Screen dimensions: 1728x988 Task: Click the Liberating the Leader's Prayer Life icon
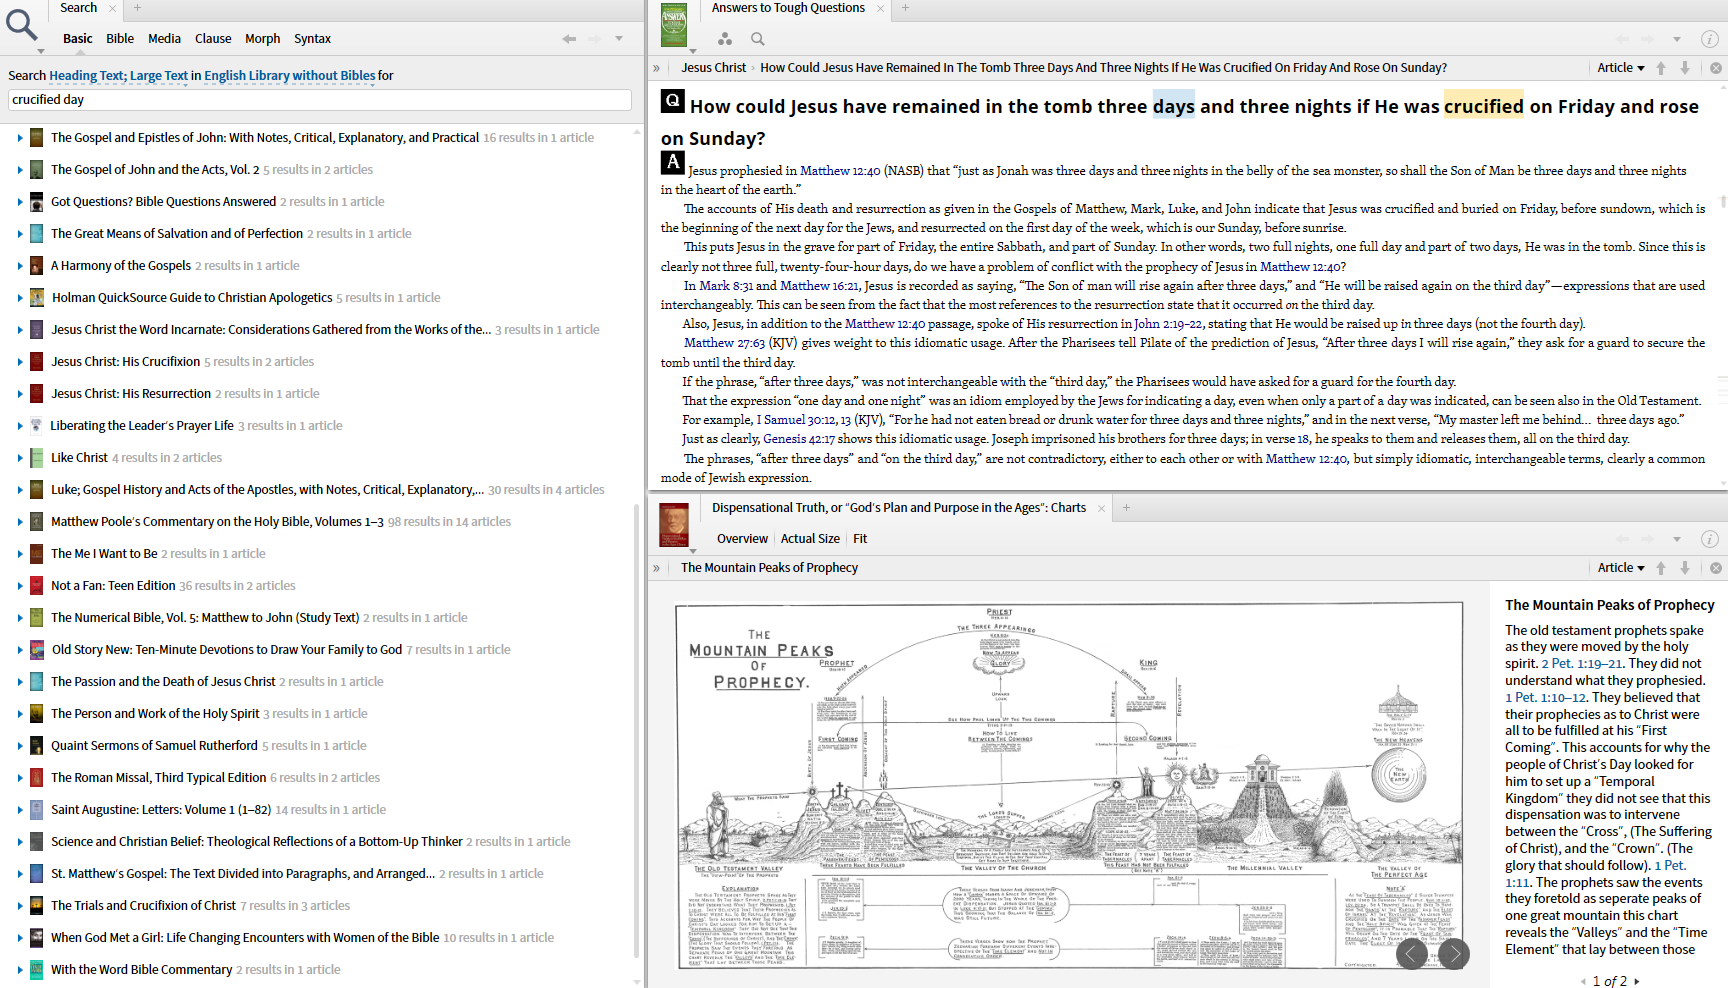[36, 426]
